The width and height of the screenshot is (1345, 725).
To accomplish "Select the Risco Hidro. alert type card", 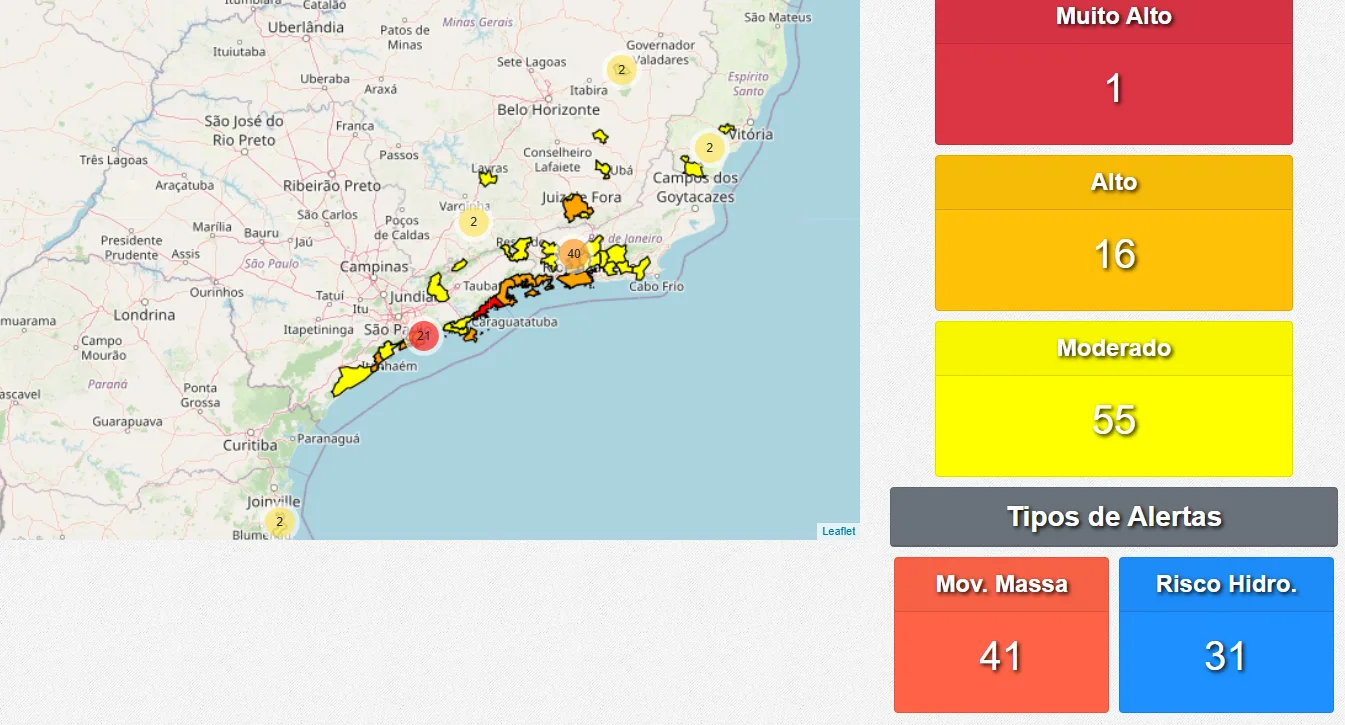I will tap(1226, 635).
